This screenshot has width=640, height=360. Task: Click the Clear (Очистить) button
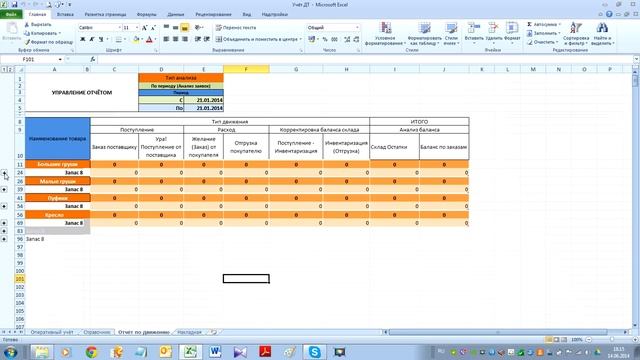[x=543, y=42]
